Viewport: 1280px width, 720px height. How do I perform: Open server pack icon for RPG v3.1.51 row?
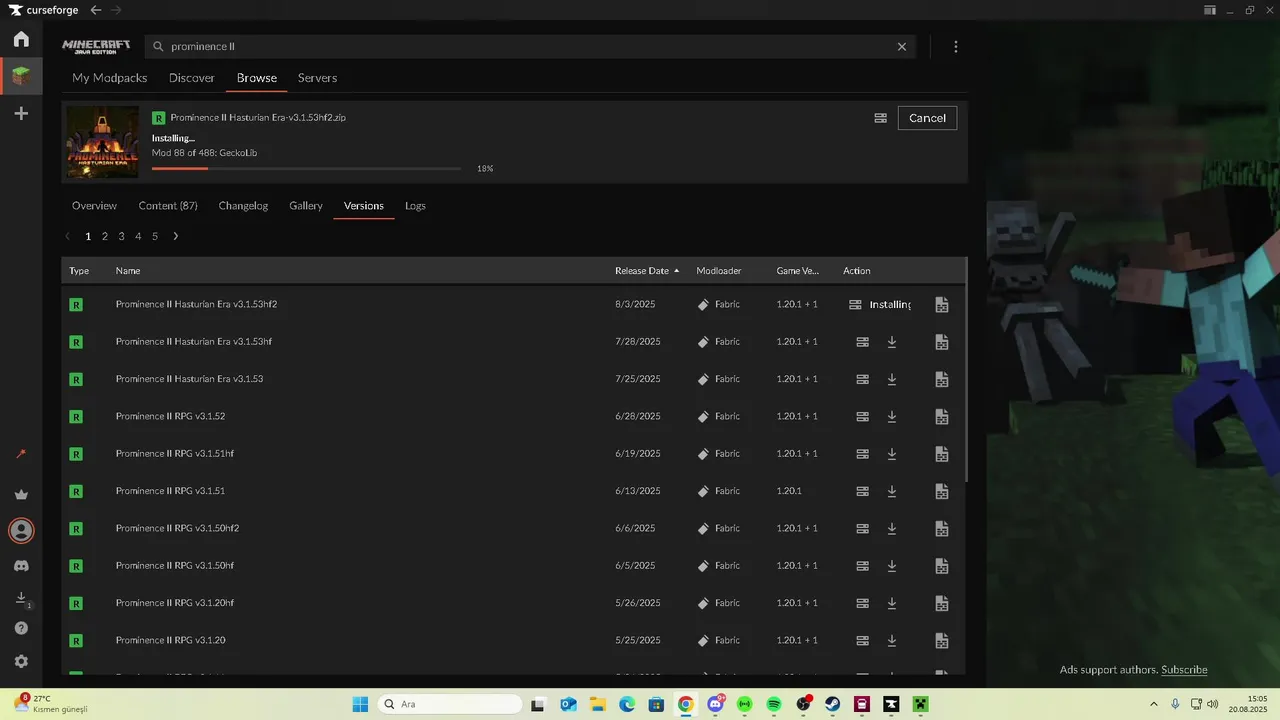(x=862, y=491)
